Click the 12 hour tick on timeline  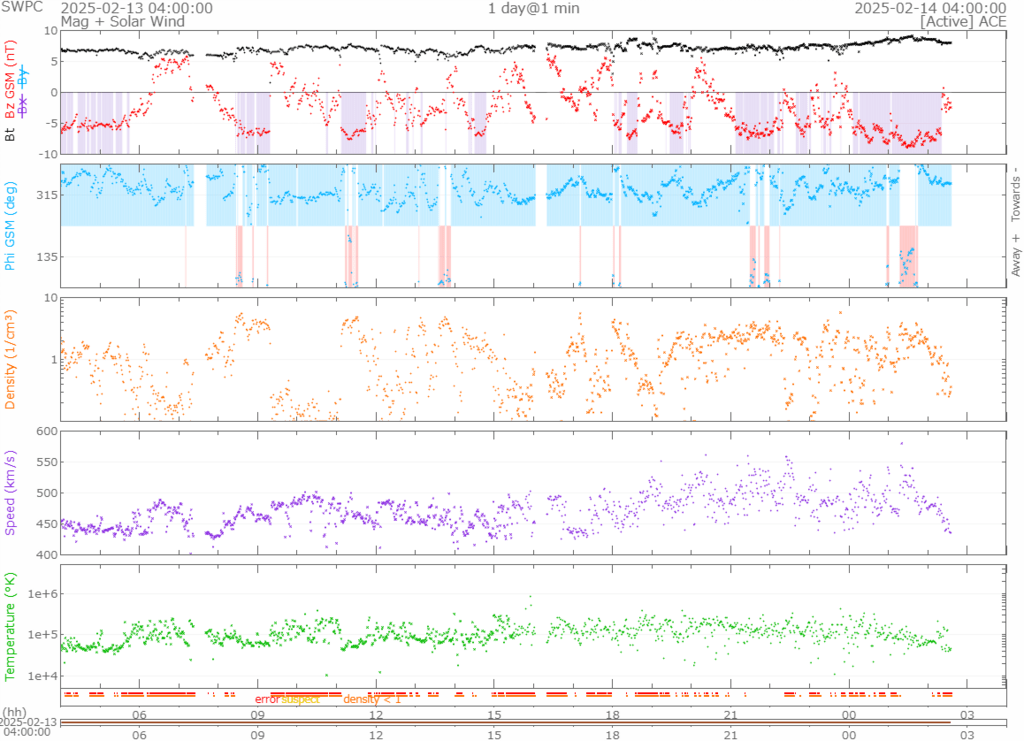click(377, 733)
